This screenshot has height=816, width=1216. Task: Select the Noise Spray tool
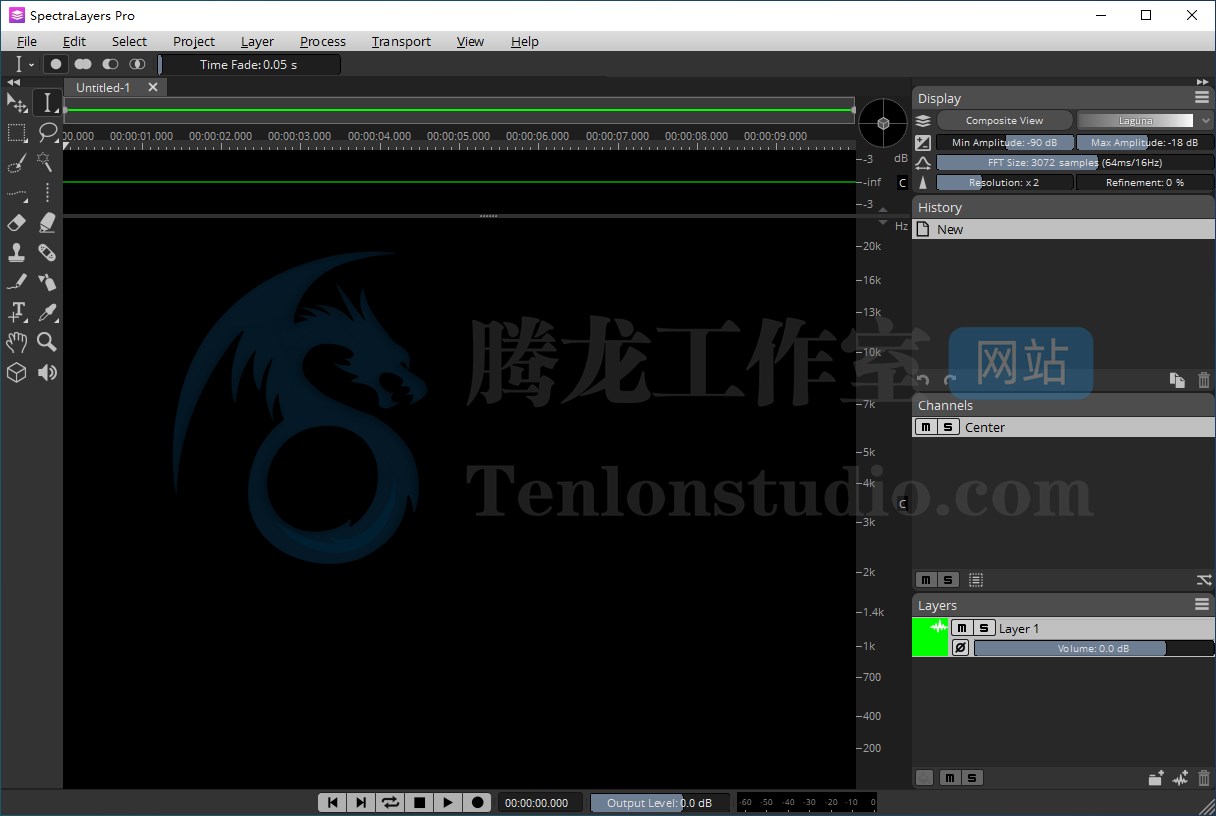click(x=47, y=282)
